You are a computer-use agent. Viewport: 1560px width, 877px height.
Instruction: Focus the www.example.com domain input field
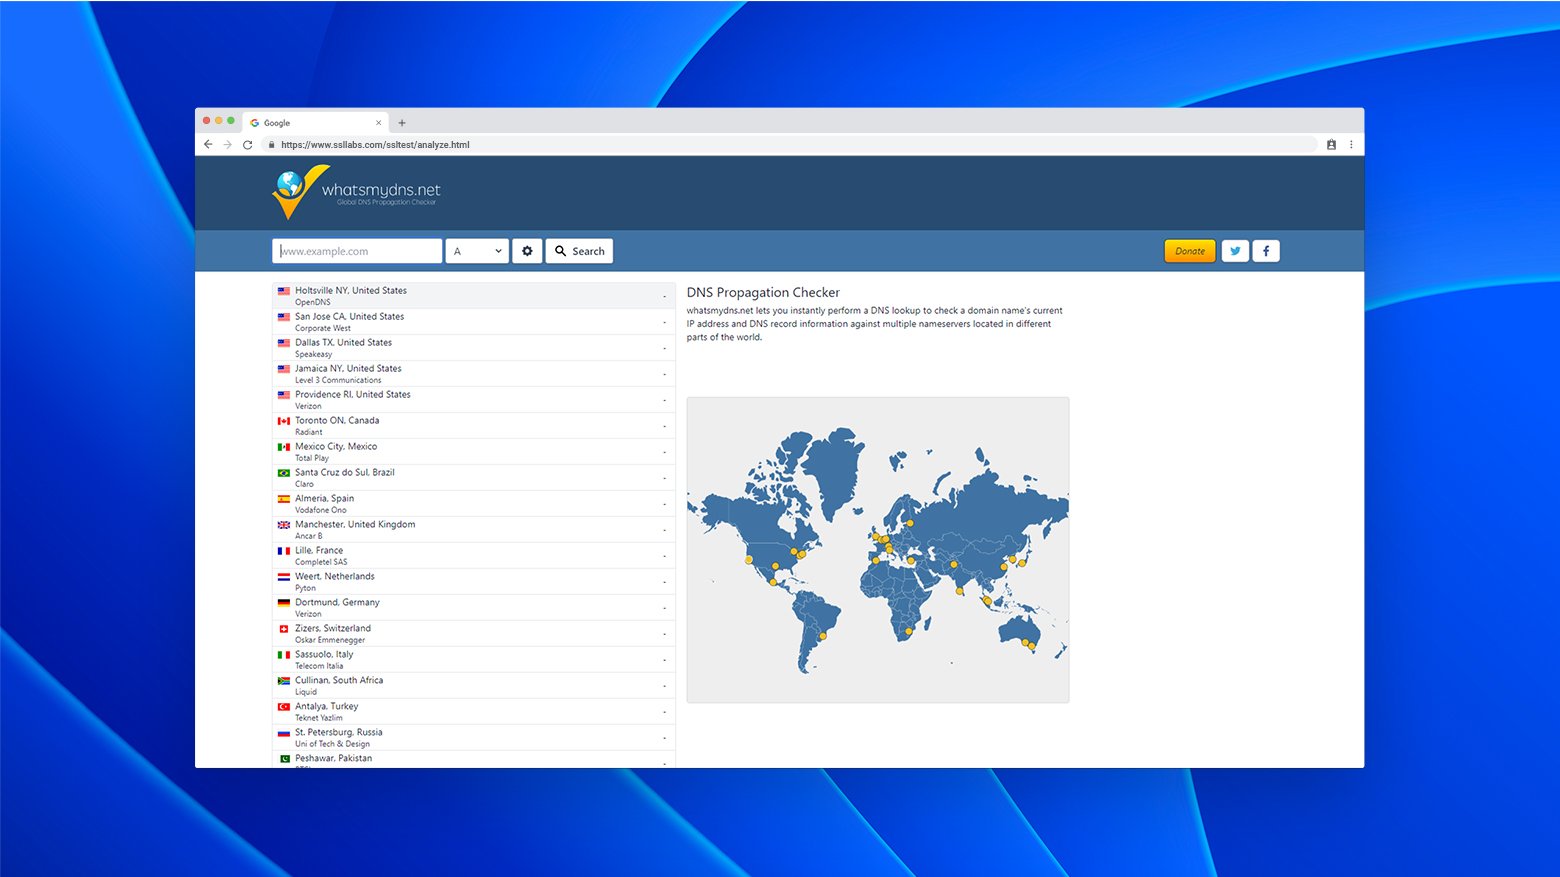pyautogui.click(x=357, y=251)
